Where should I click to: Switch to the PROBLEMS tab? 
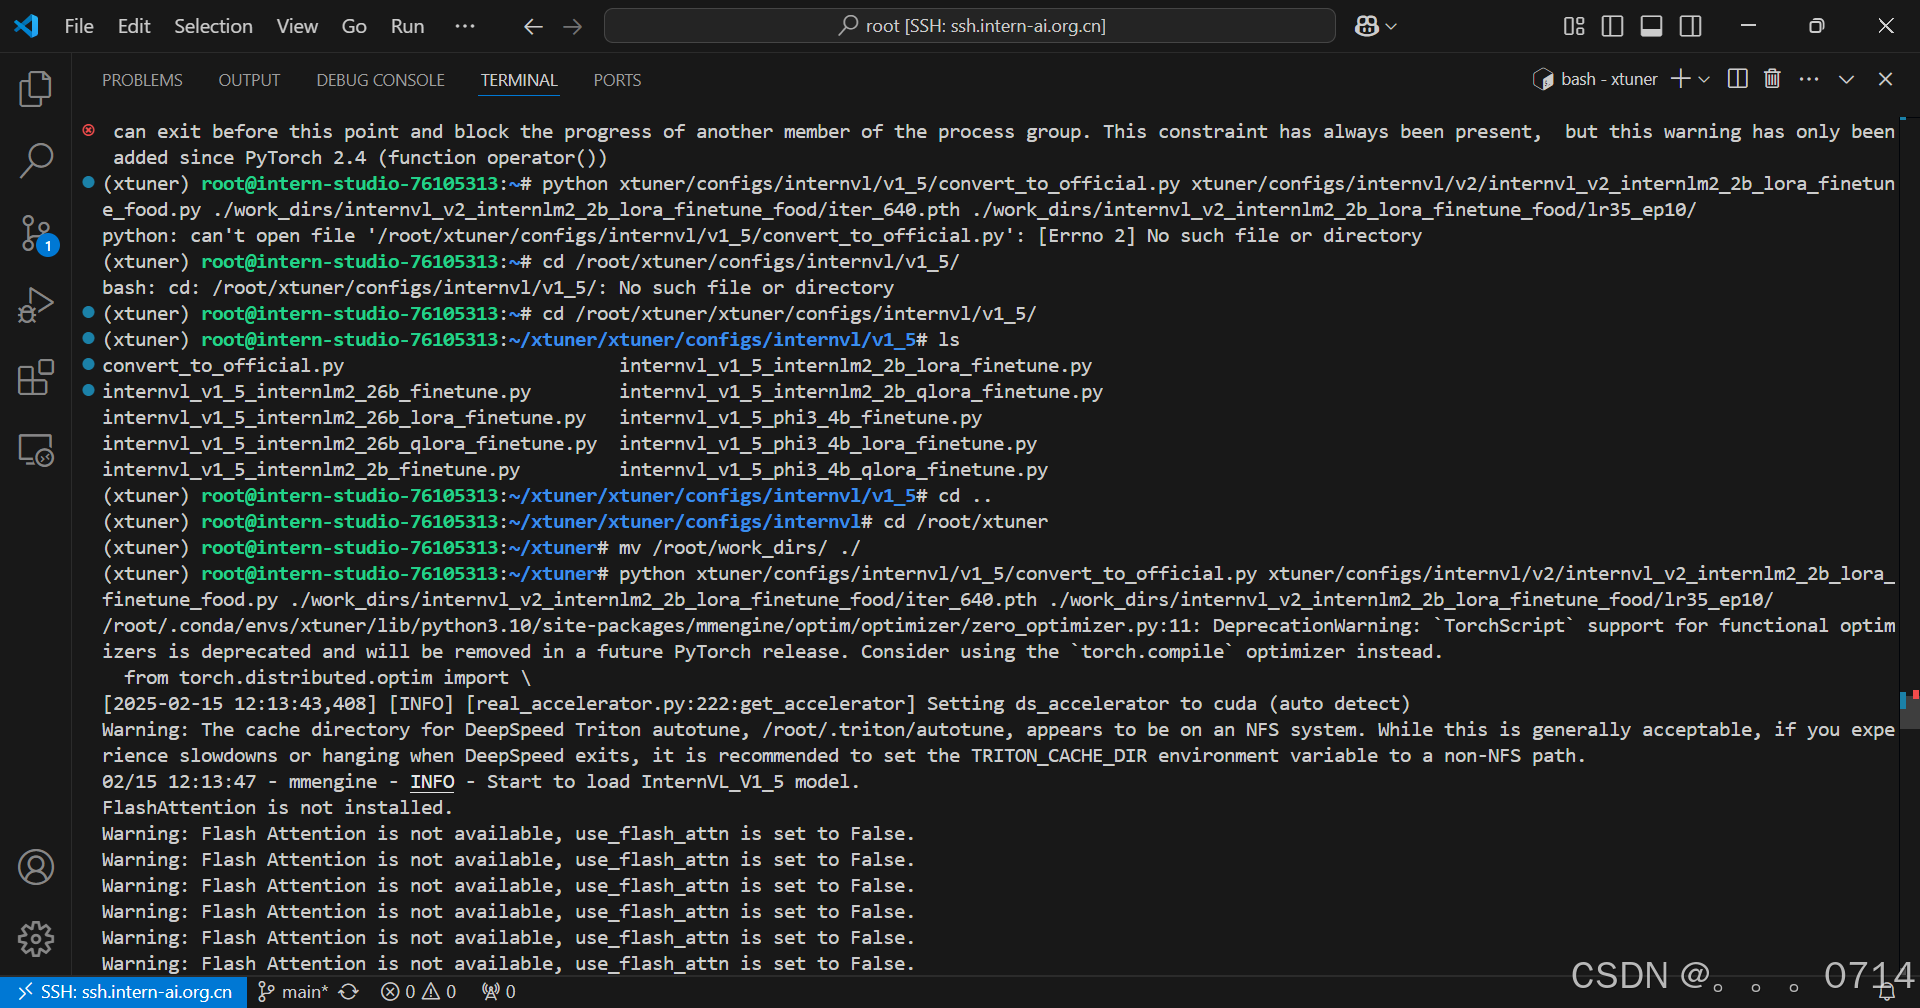(142, 80)
